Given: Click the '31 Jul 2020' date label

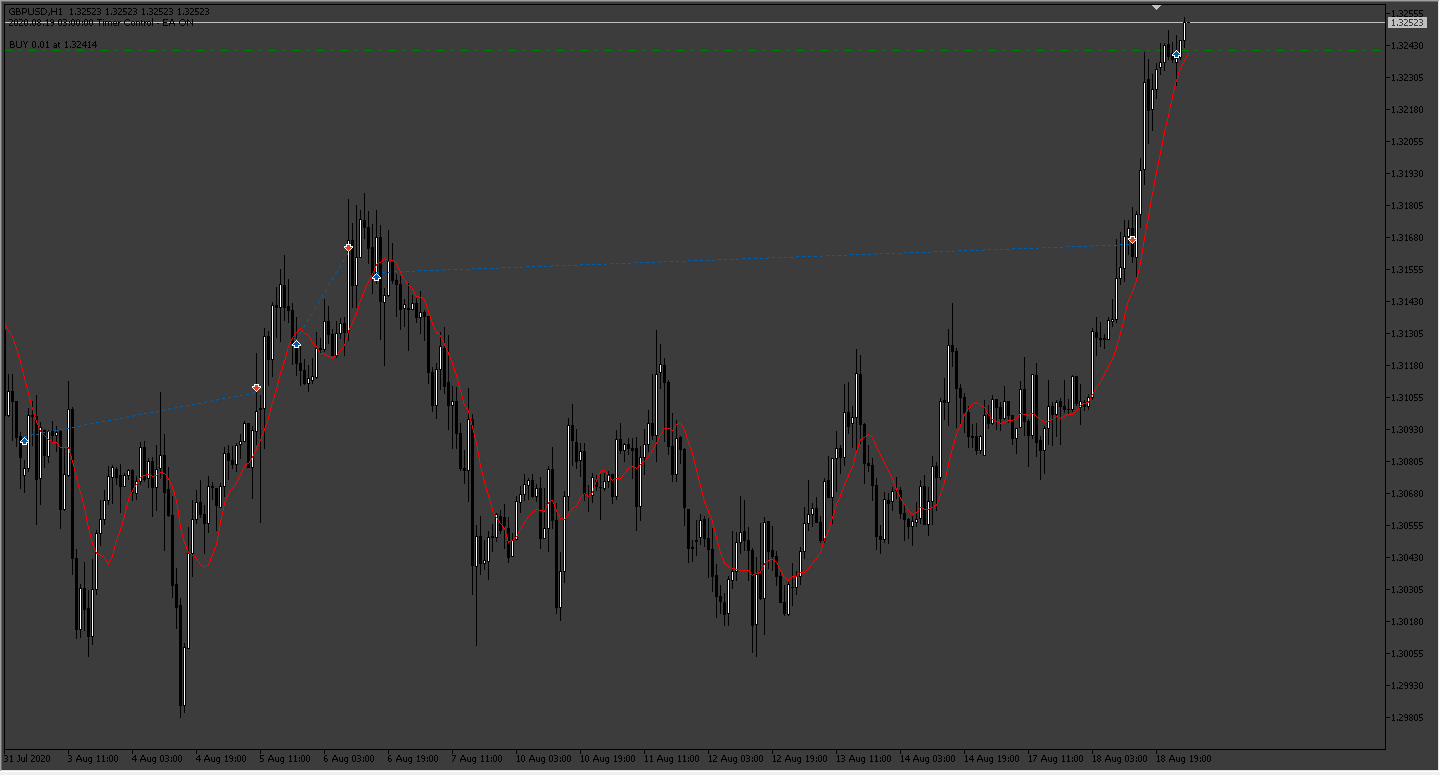Looking at the screenshot, I should click(27, 759).
